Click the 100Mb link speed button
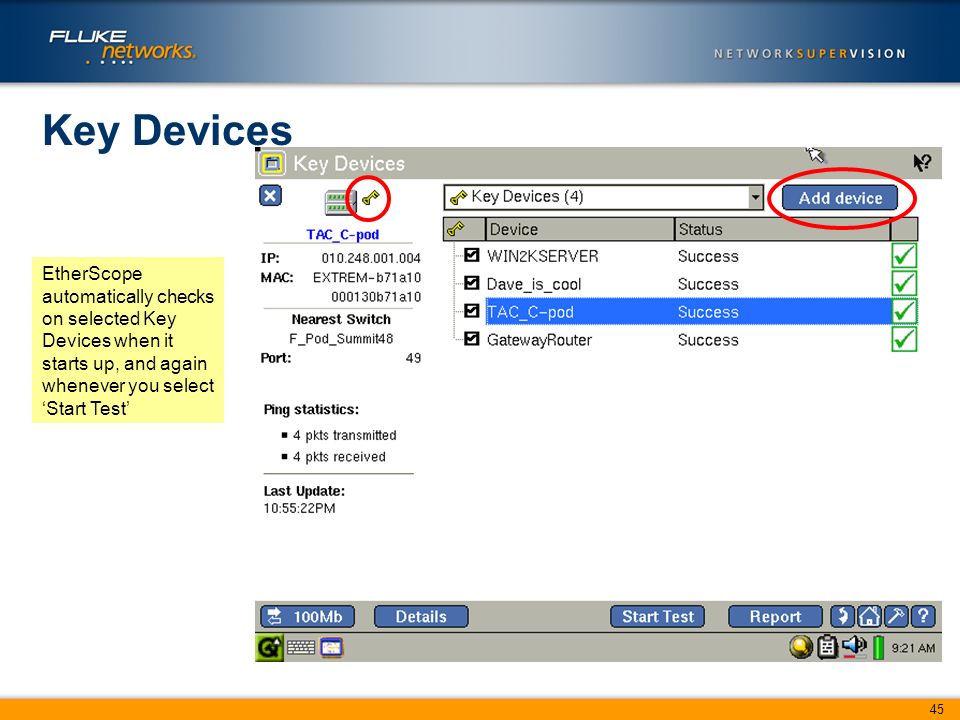The height and width of the screenshot is (720, 960). (x=307, y=617)
